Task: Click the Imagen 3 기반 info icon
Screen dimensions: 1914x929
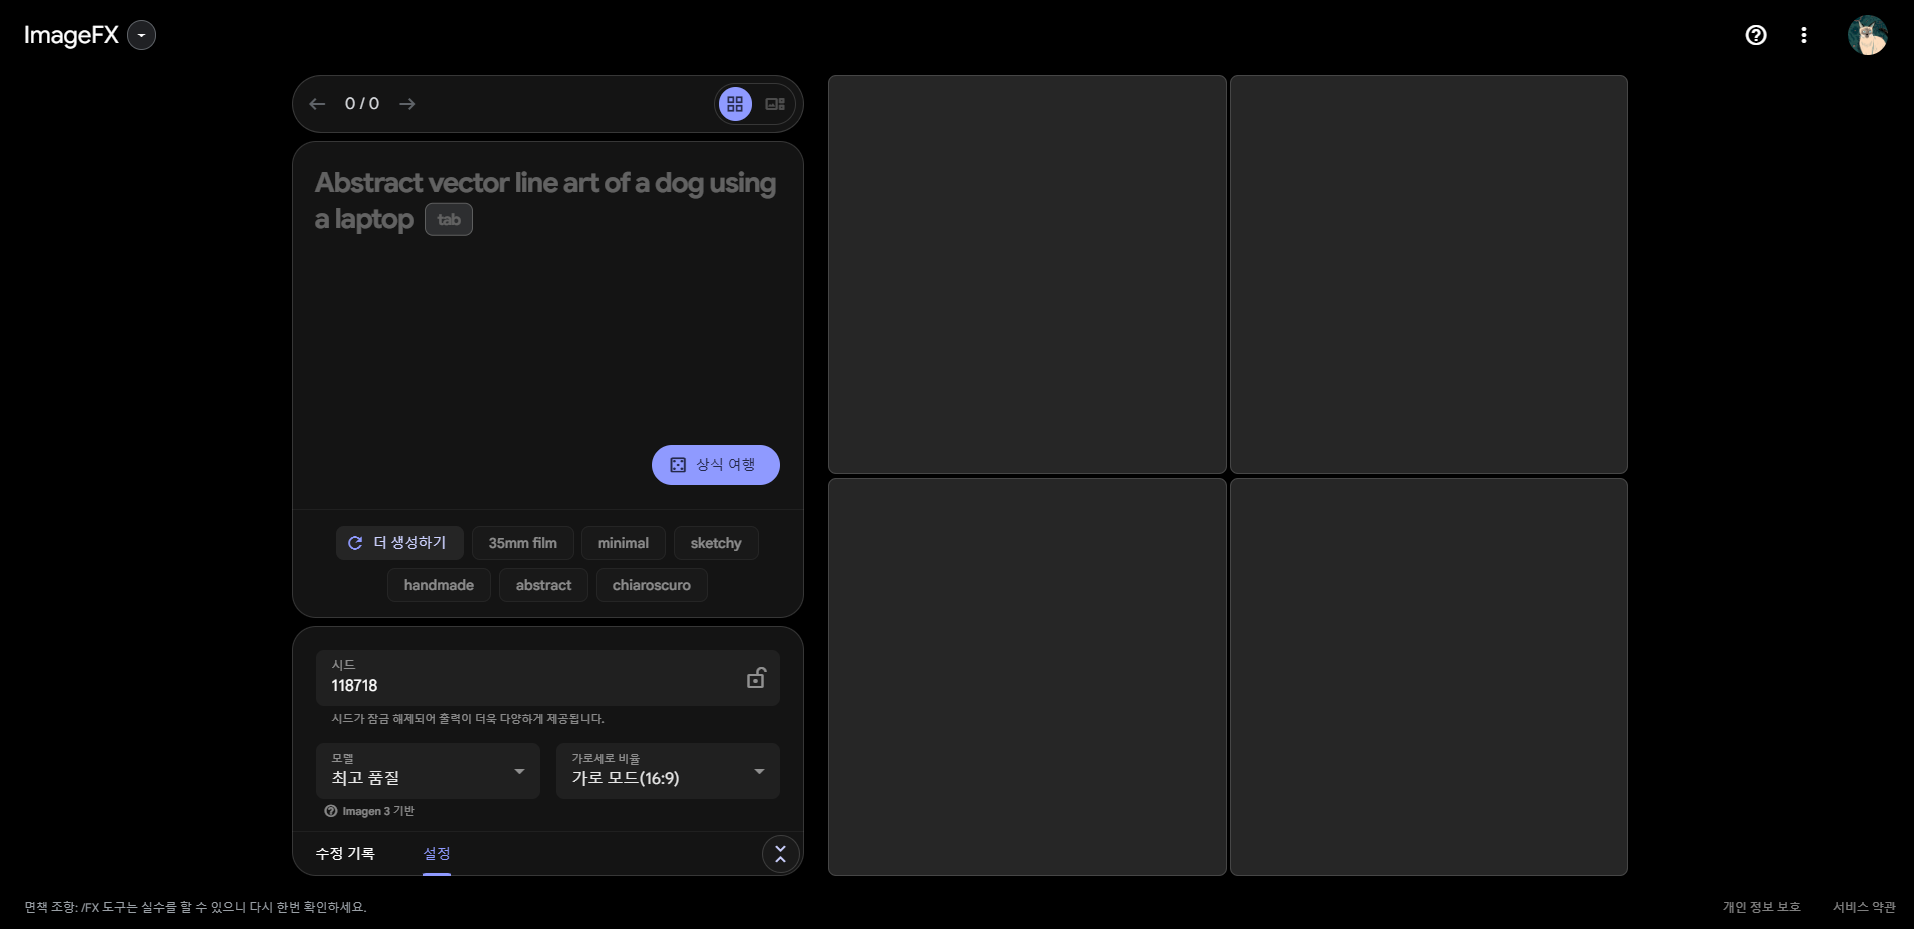Action: (331, 811)
